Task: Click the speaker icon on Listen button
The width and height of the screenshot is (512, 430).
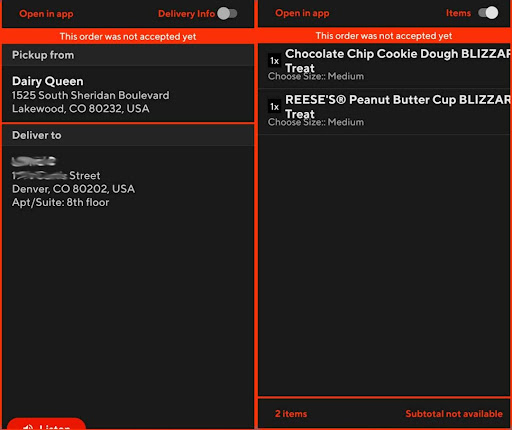Action: click(28, 427)
